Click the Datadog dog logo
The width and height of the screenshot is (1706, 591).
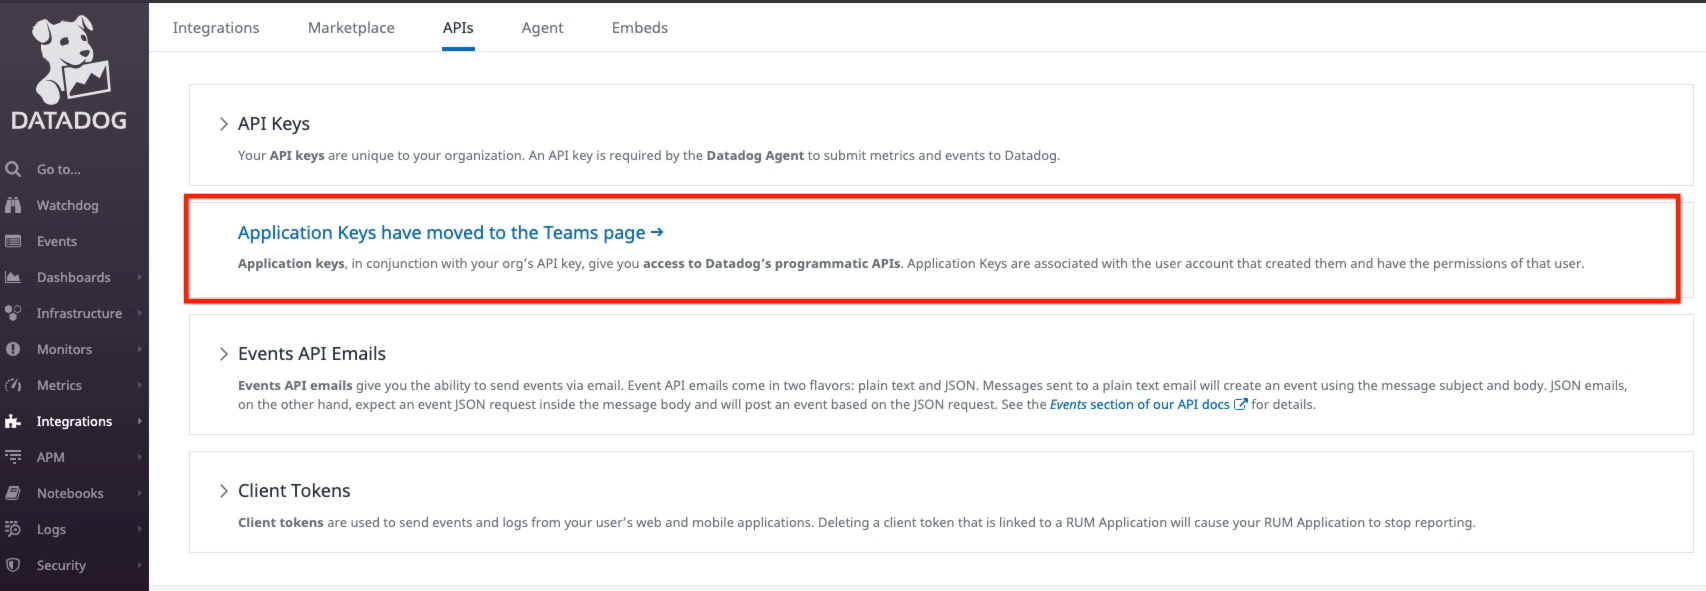69,60
